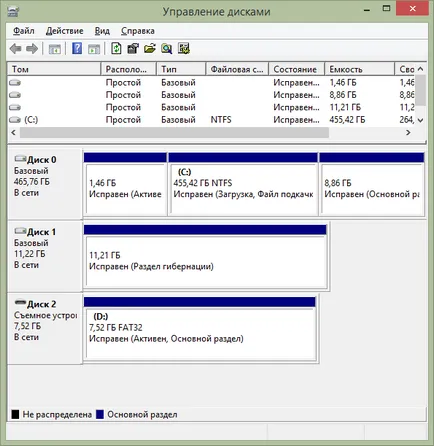Click the checklist settings toolbar icon
Screen dimensions: 434x446
pos(184,49)
